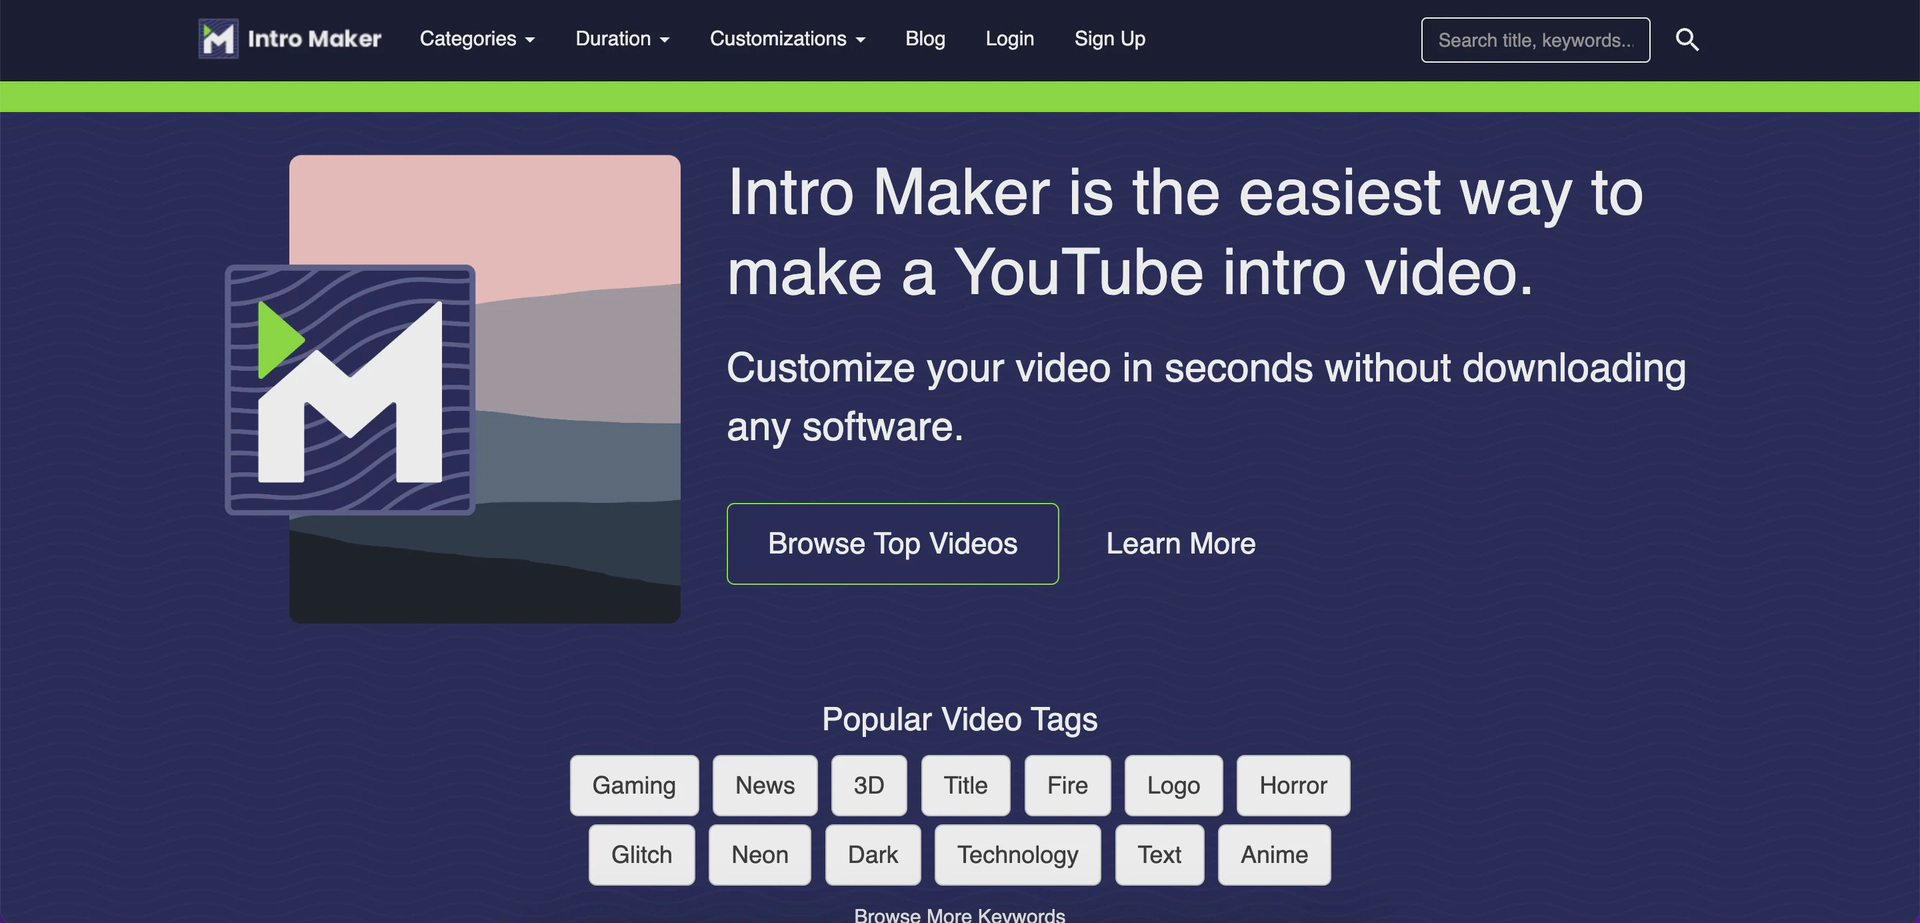Select the Fire tag
Image resolution: width=1920 pixels, height=923 pixels.
pyautogui.click(x=1067, y=786)
